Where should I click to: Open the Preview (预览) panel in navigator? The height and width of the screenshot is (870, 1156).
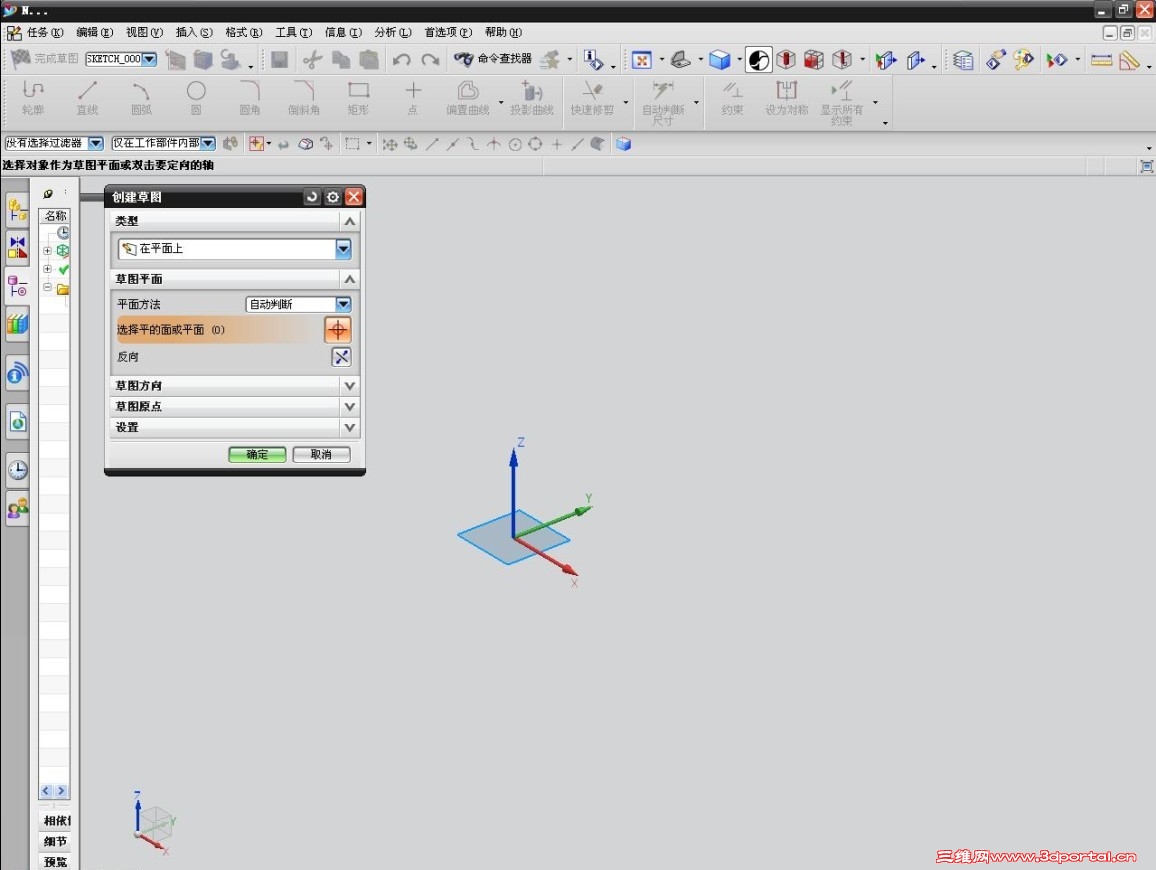[56, 862]
